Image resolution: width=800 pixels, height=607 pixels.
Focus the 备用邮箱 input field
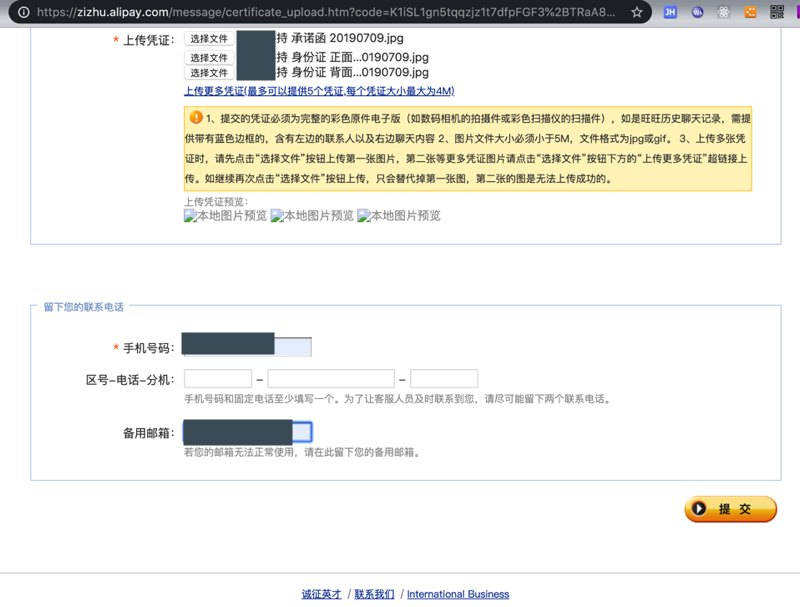pos(247,432)
